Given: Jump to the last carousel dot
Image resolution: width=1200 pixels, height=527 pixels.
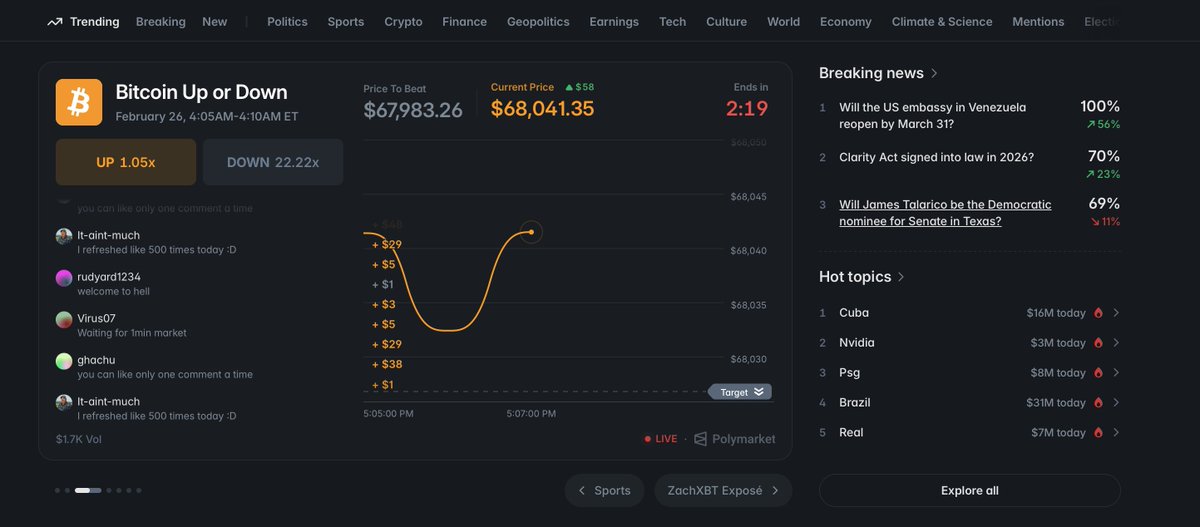Looking at the screenshot, I should (139, 491).
